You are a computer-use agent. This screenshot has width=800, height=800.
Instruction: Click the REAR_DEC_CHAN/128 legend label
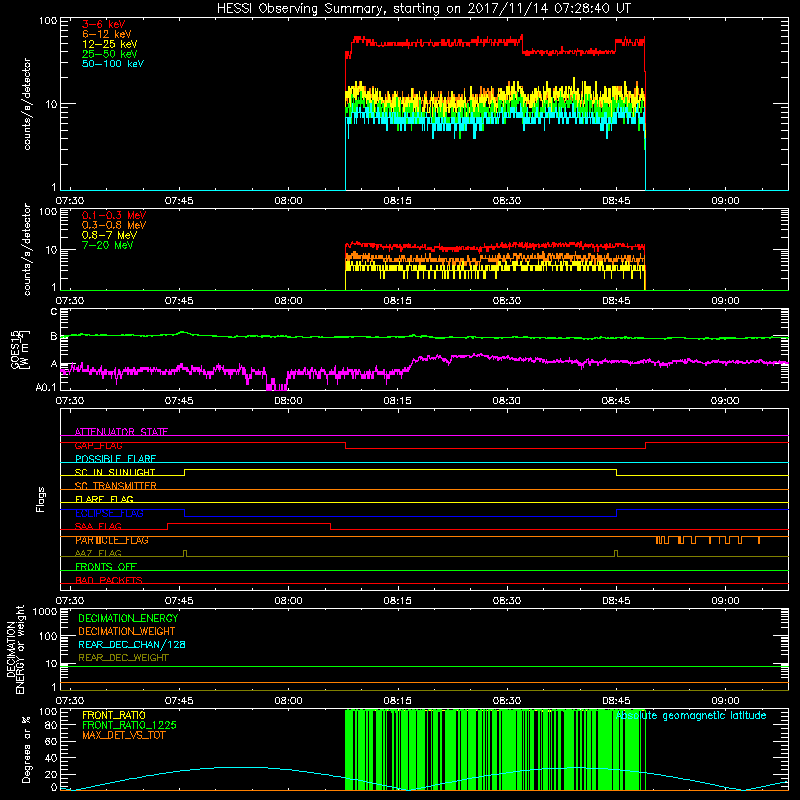[132, 644]
